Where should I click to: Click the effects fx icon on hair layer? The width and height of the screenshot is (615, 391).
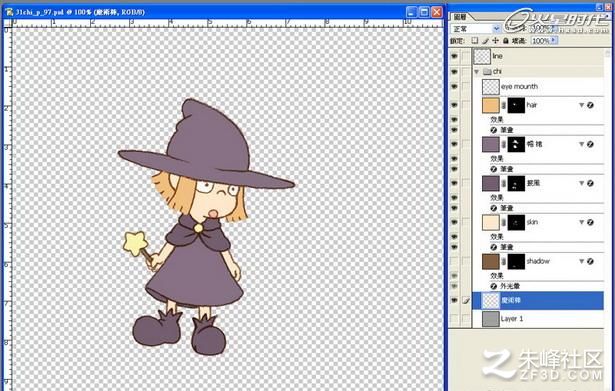point(590,105)
